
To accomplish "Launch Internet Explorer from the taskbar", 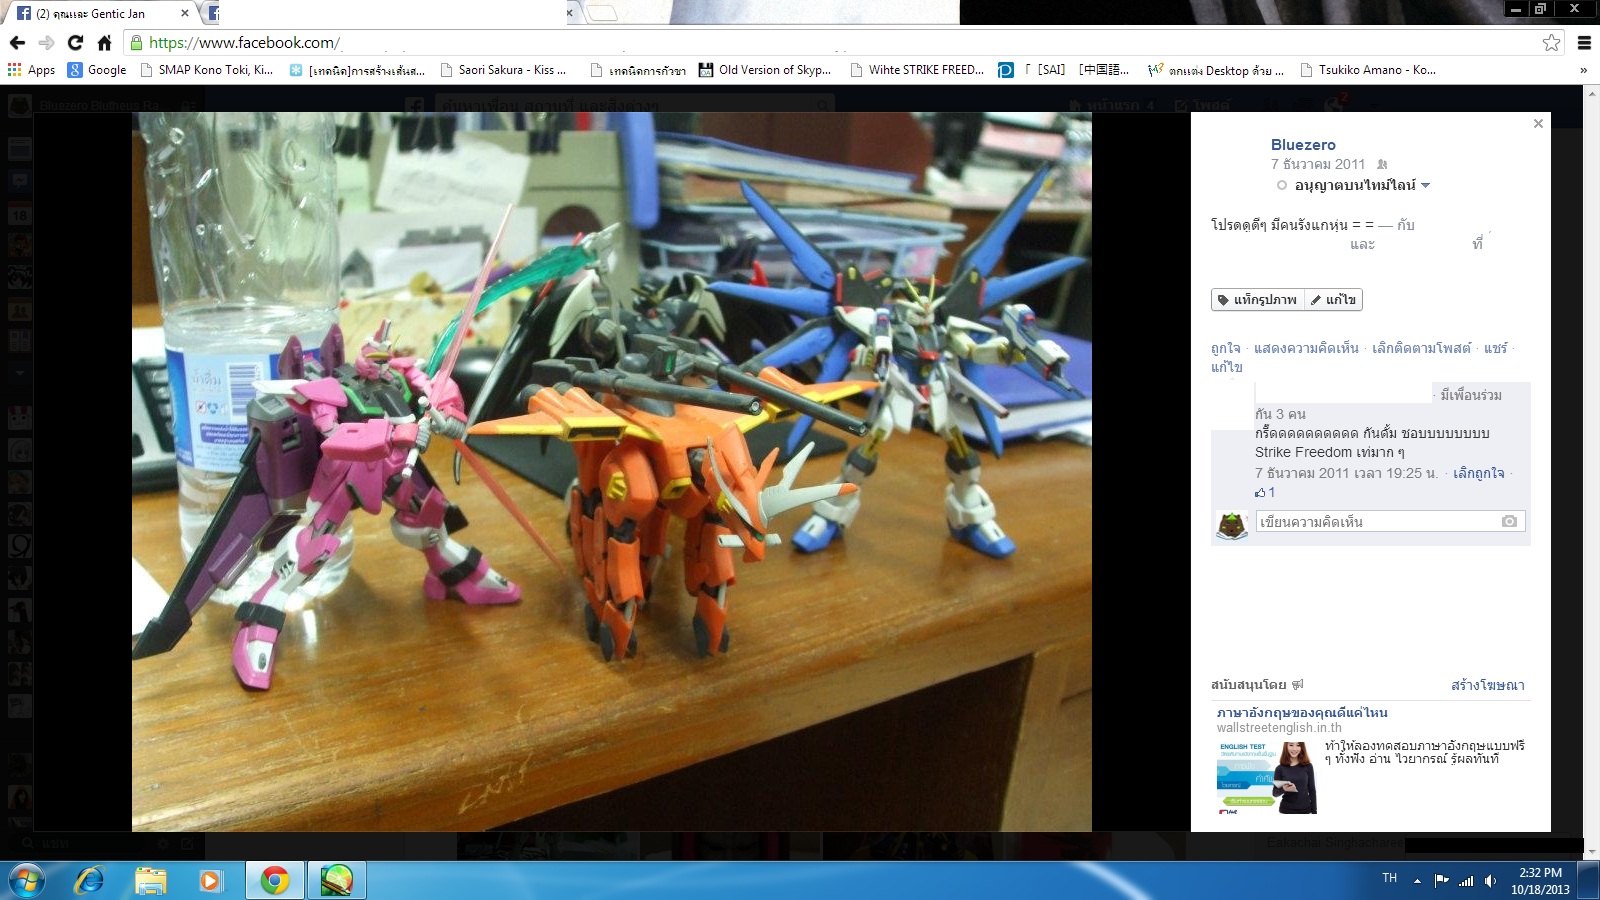I will 90,881.
